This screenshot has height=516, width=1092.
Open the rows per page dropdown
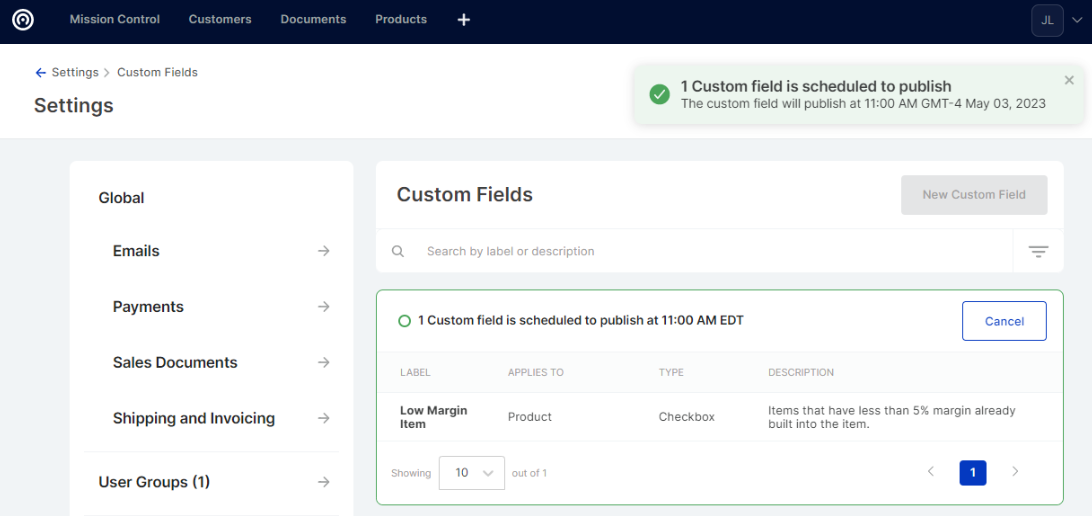tap(472, 473)
